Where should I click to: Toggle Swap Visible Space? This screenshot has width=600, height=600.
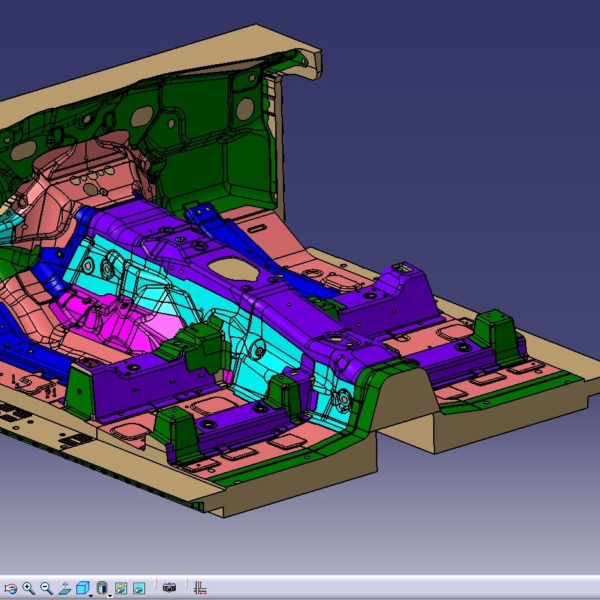click(x=139, y=589)
